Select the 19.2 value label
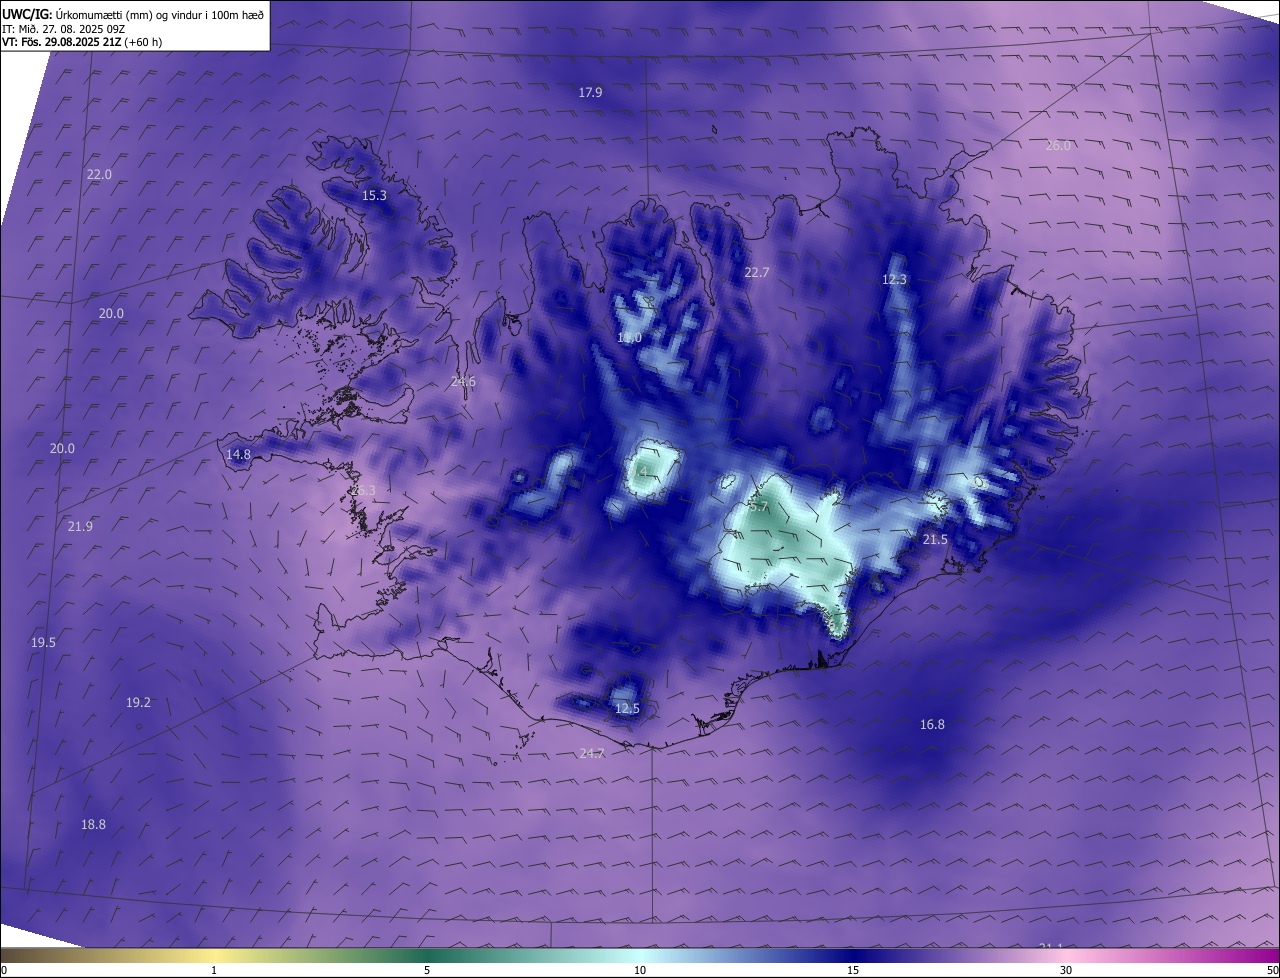The height and width of the screenshot is (978, 1280). [138, 703]
